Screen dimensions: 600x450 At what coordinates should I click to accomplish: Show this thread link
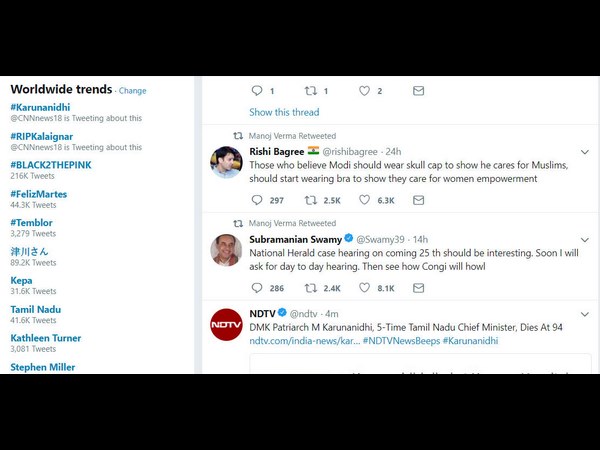(284, 112)
